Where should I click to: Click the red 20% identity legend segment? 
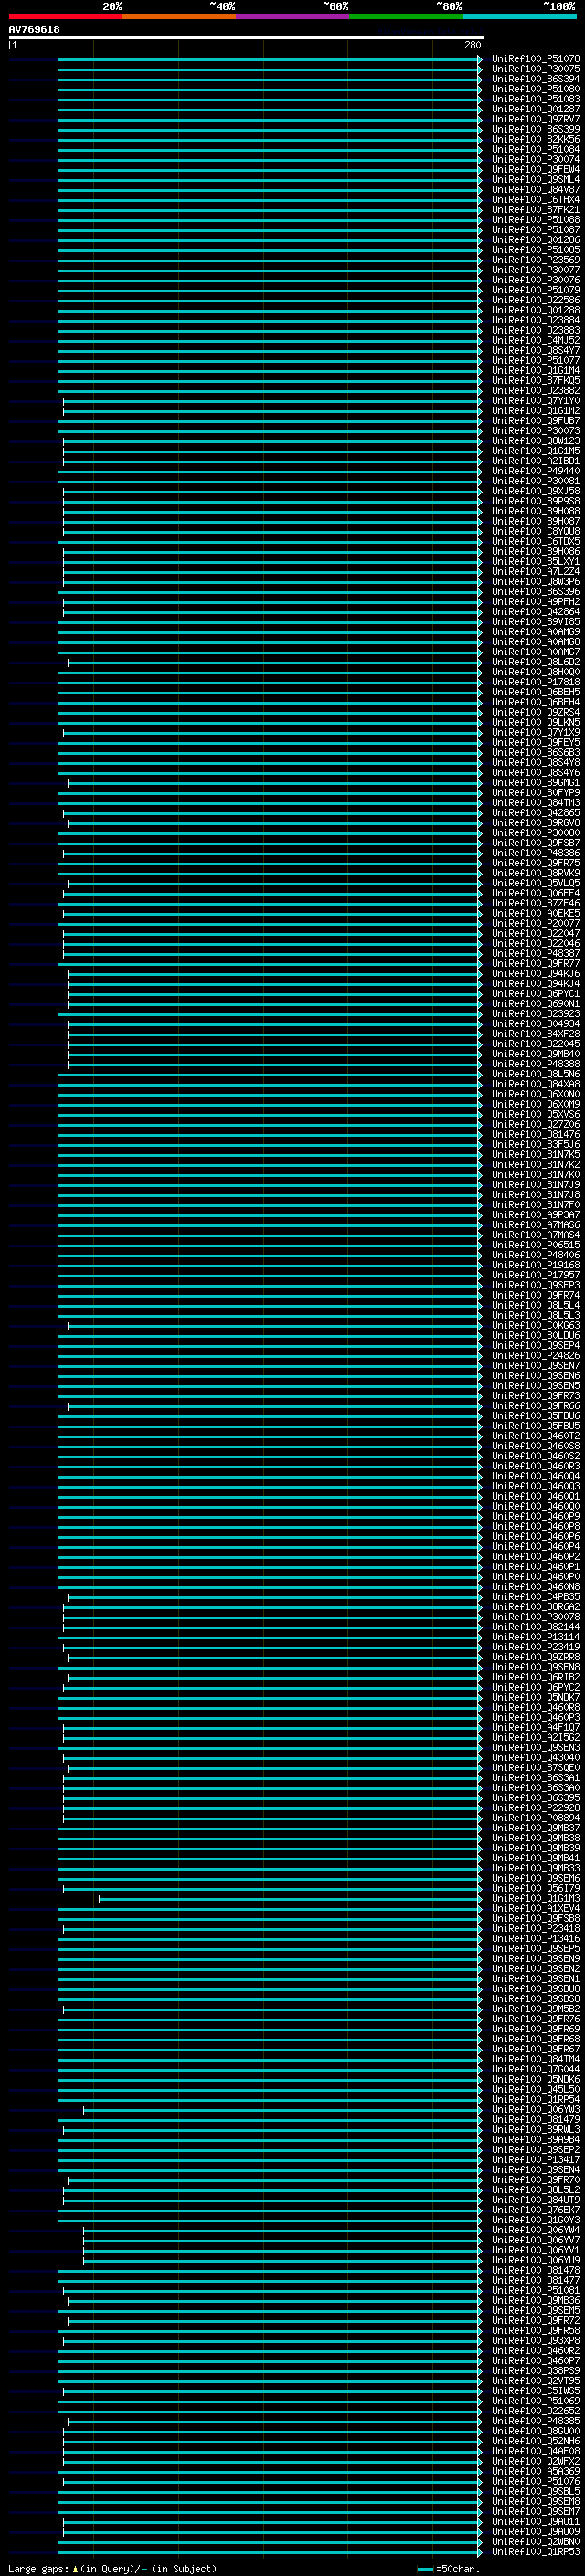click(65, 16)
